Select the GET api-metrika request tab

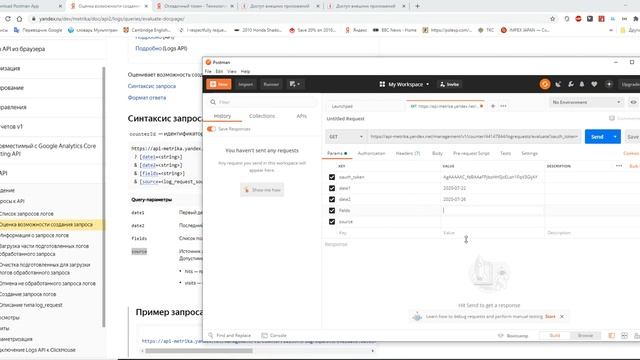click(445, 106)
